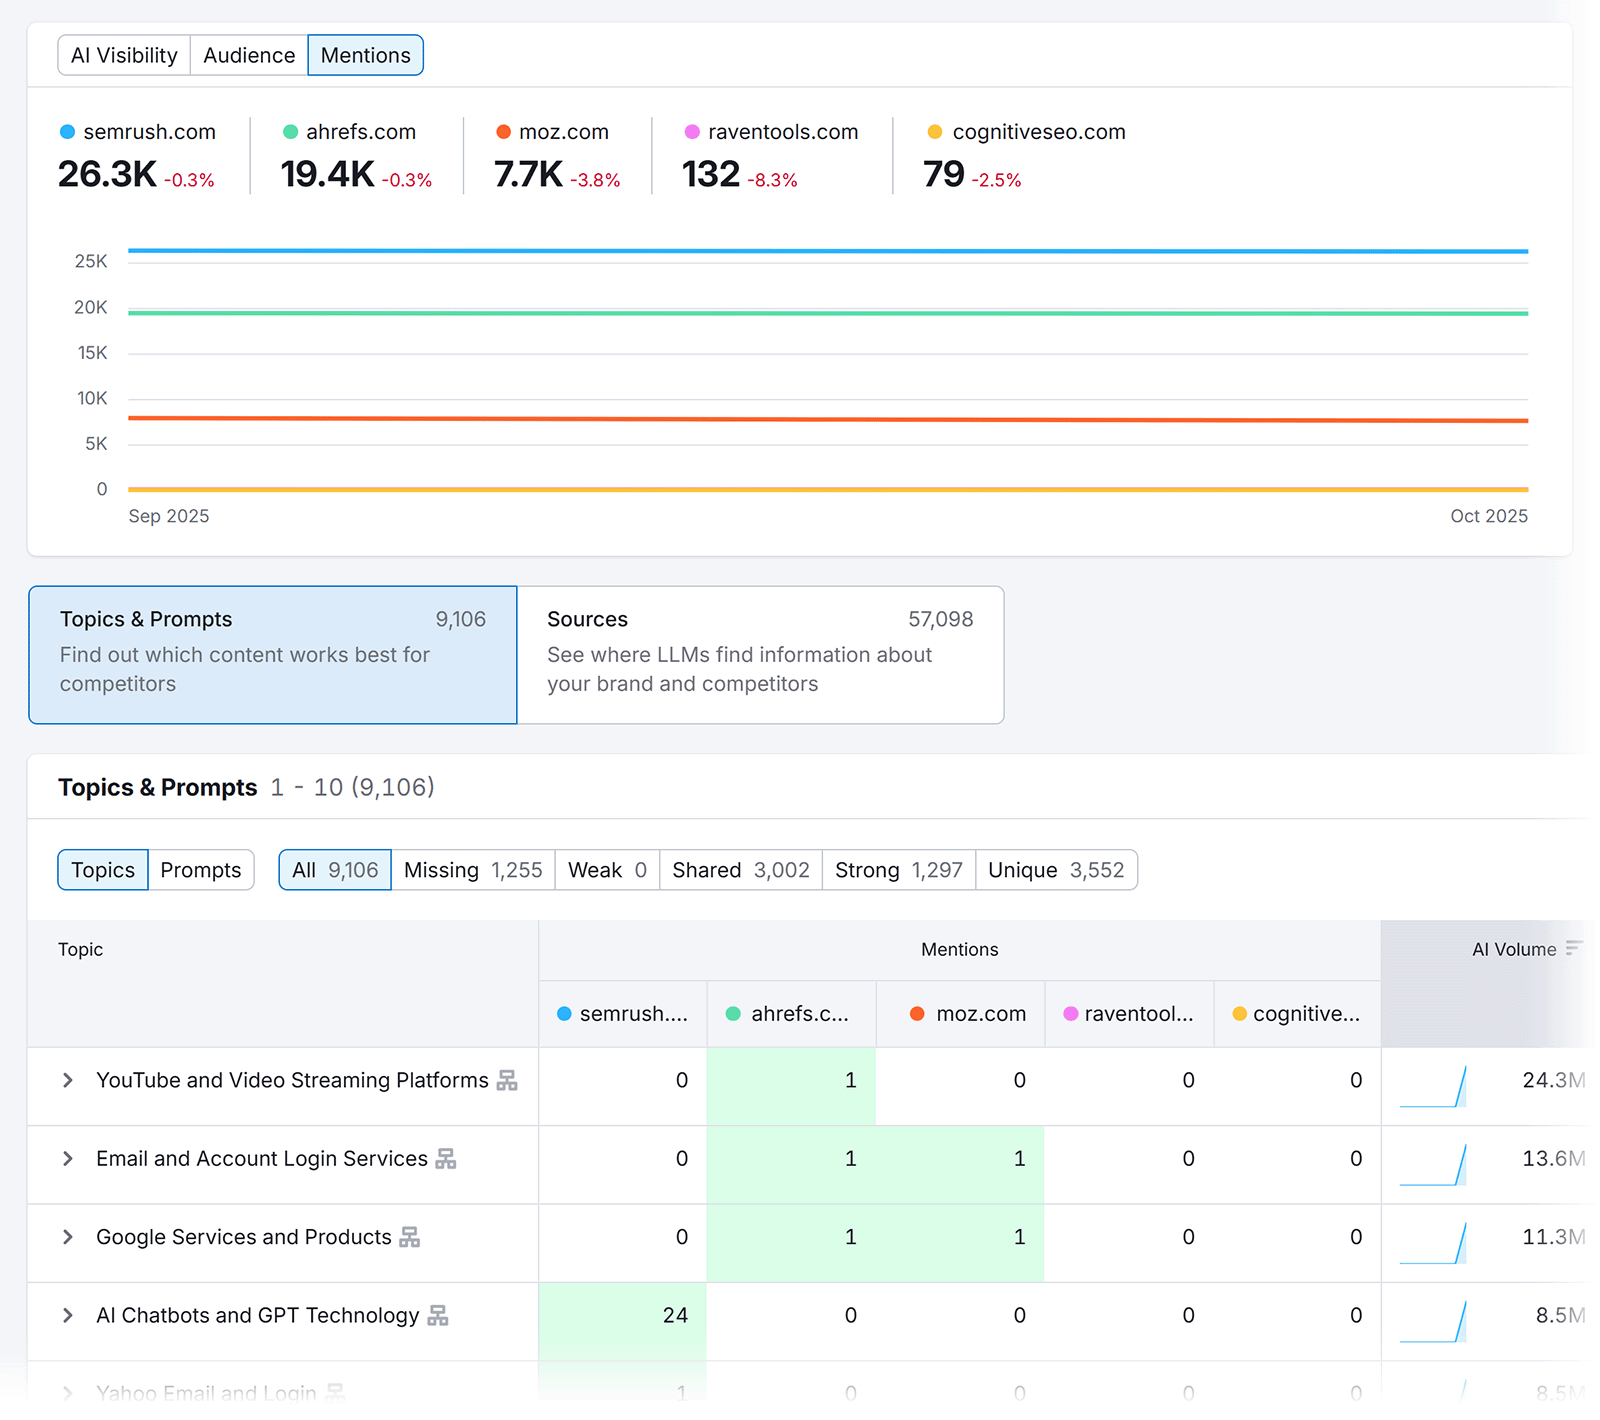1600x1420 pixels.
Task: Open the Audience tab
Action: (248, 55)
